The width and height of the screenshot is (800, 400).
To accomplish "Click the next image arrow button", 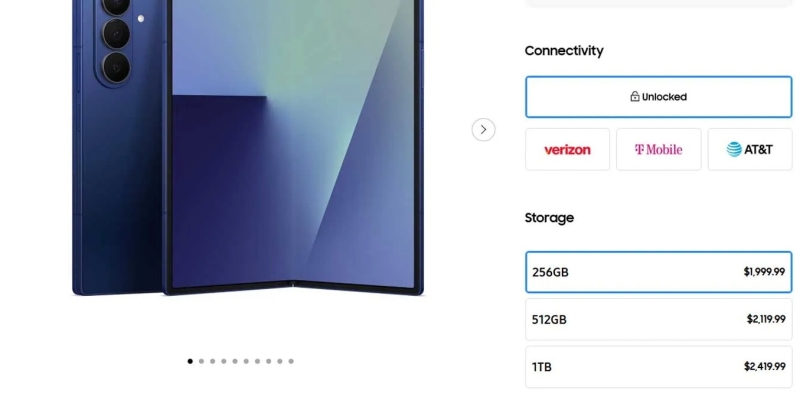I will point(483,130).
